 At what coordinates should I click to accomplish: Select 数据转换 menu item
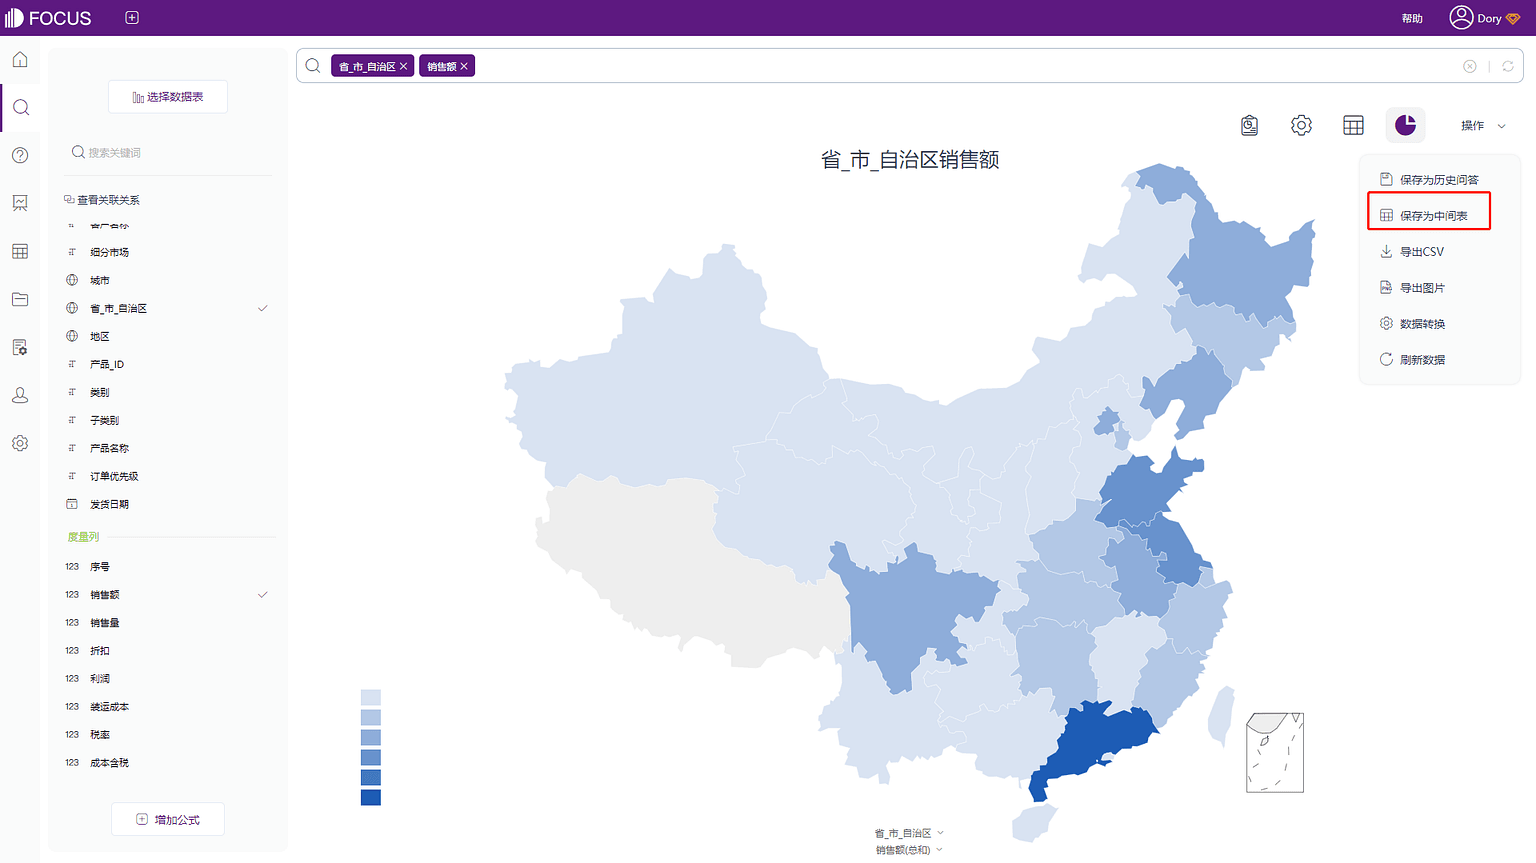click(1412, 324)
